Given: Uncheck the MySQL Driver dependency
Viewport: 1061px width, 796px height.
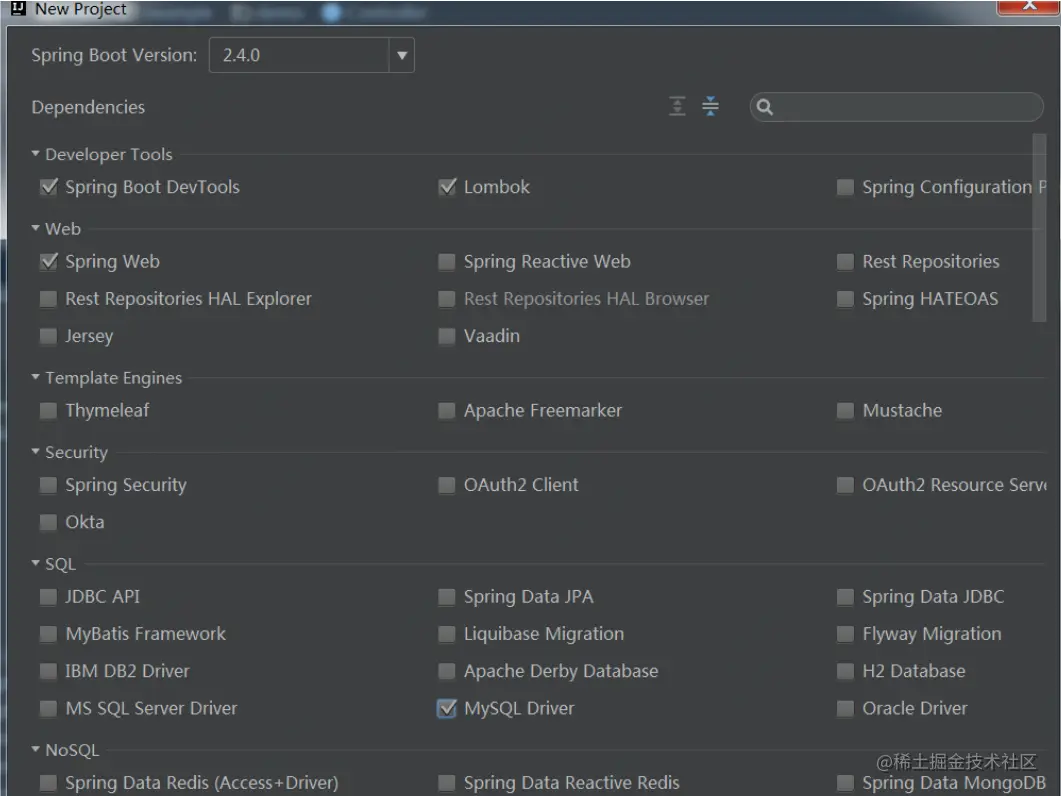Looking at the screenshot, I should point(447,709).
